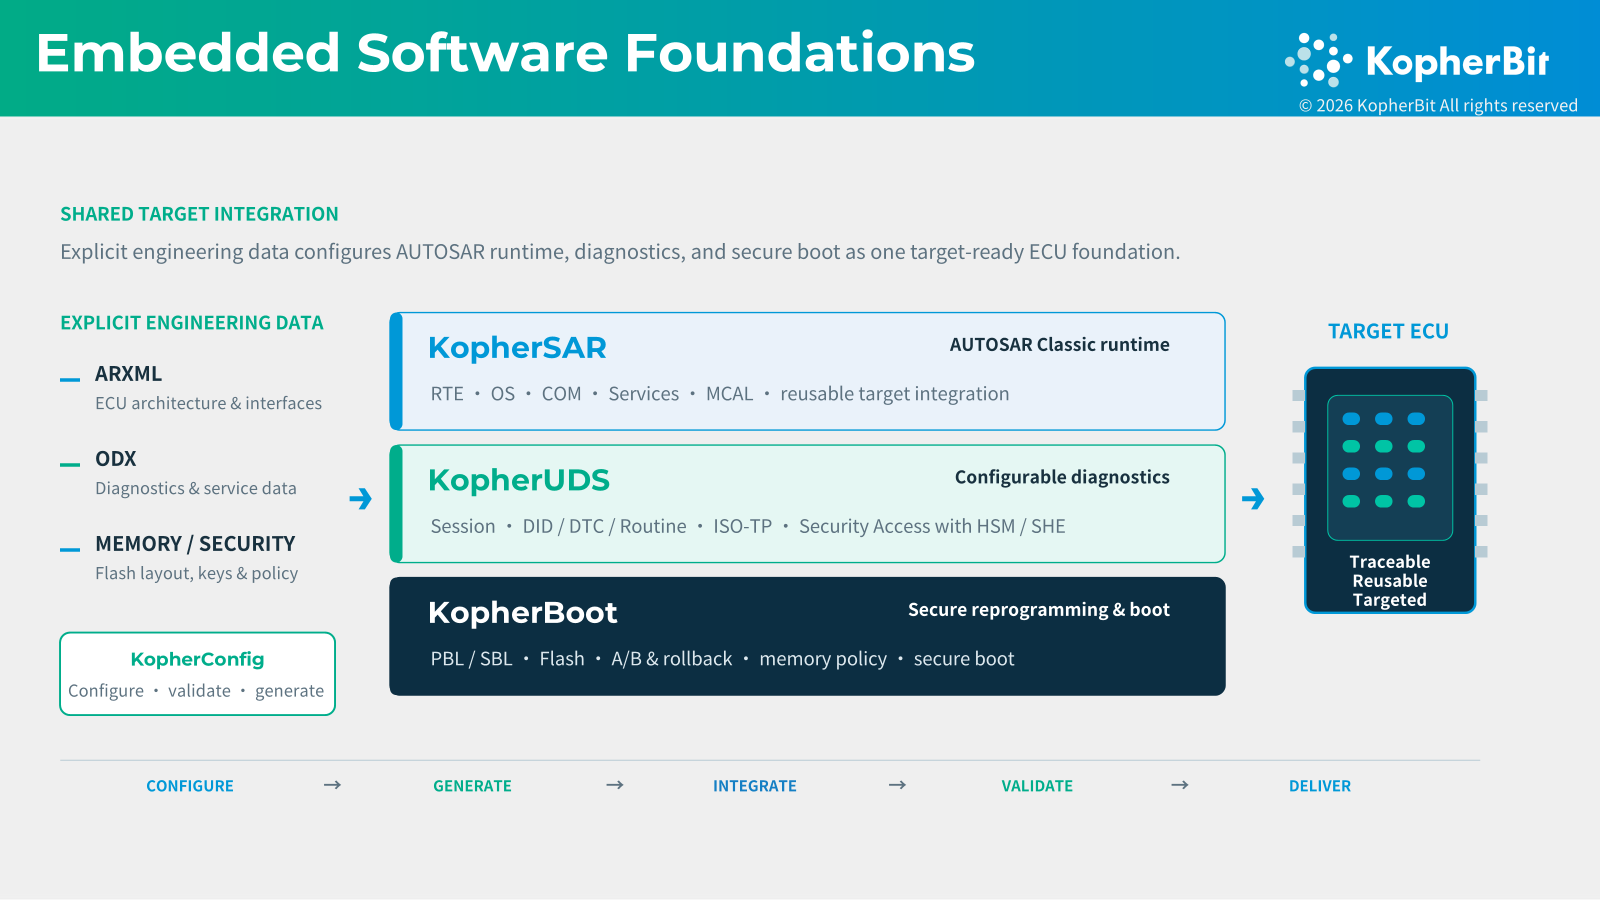Screen dimensions: 1600x900
Task: Click 'Flash layout, keys & policy' text
Action: [197, 573]
